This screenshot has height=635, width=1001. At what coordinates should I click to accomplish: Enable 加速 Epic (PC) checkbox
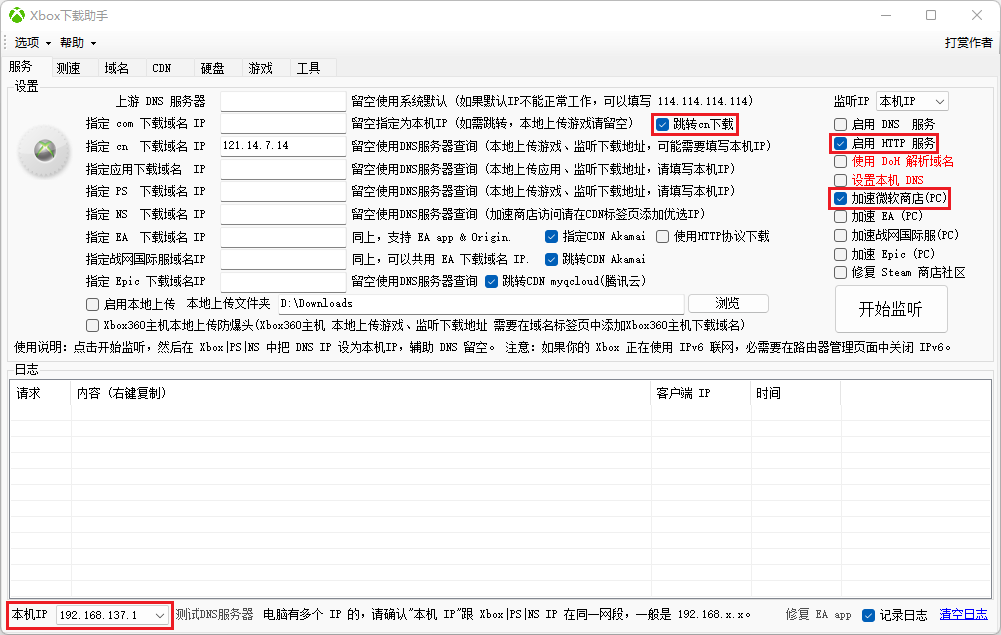click(x=841, y=255)
